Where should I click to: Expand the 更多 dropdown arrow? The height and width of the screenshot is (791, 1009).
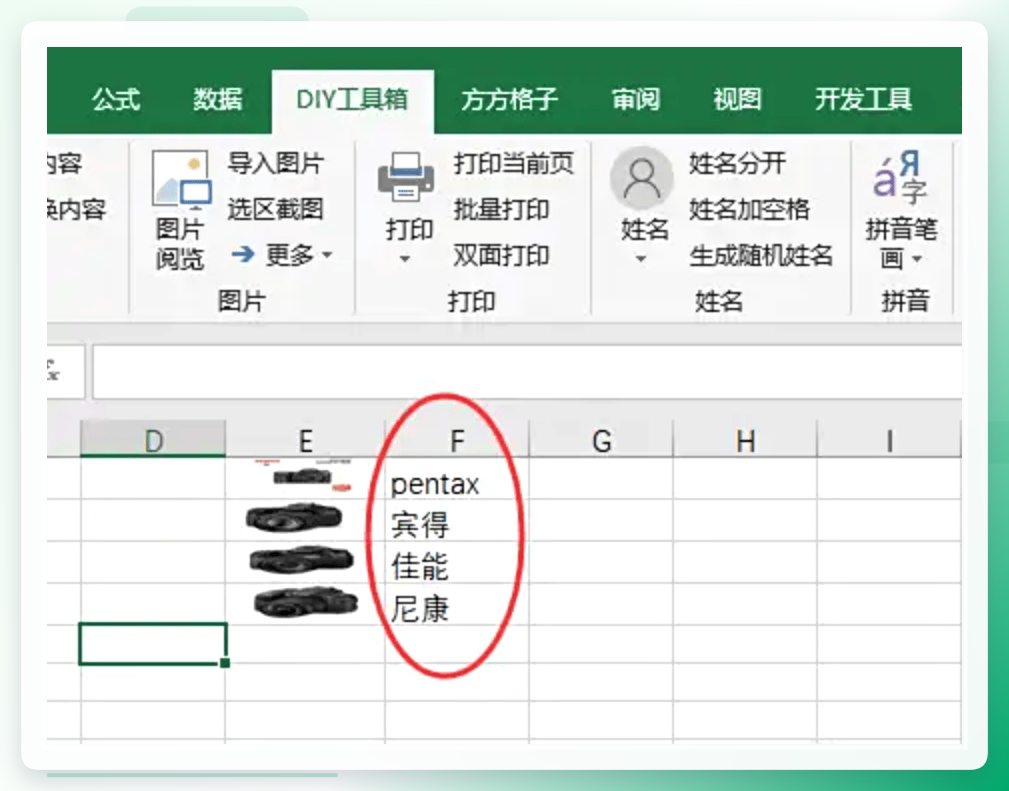(x=327, y=256)
